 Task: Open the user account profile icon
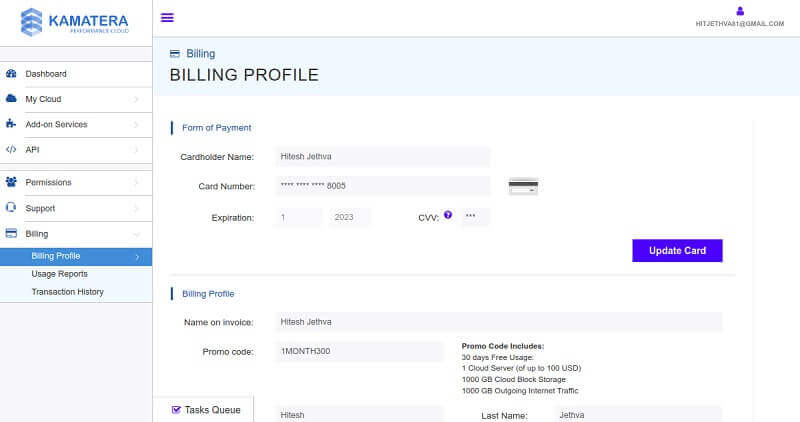point(740,11)
